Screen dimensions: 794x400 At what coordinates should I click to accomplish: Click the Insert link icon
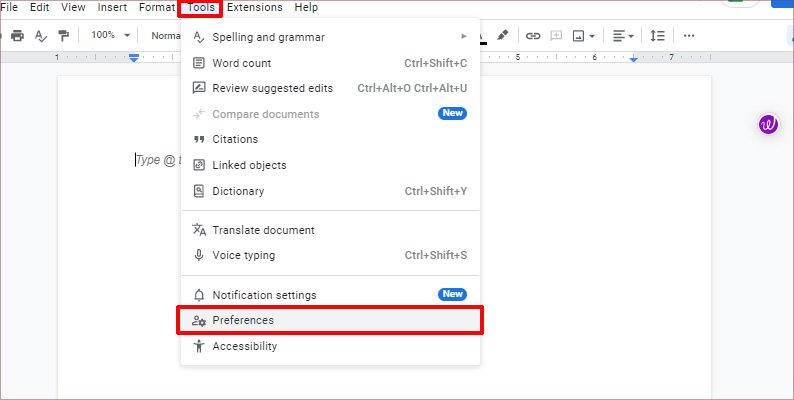pyautogui.click(x=533, y=35)
